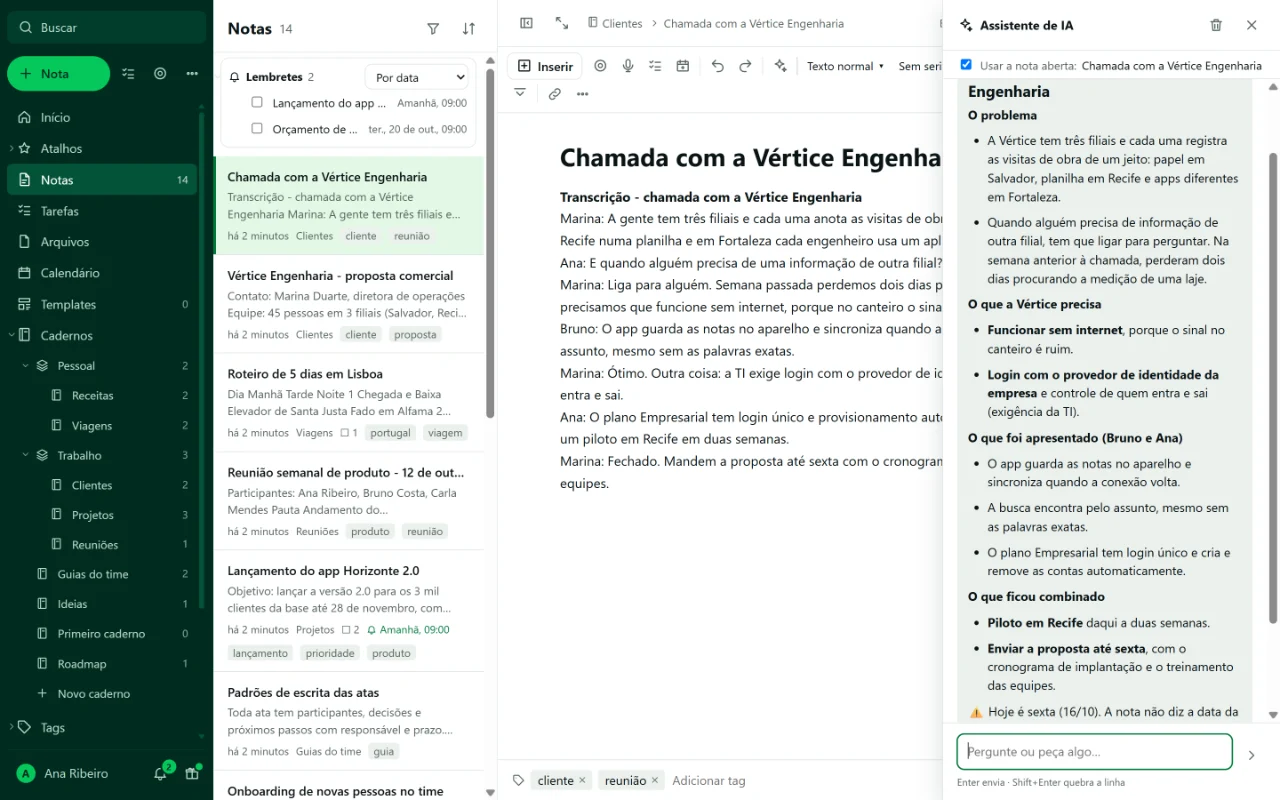Insert a checklist from the editor toolbar

(x=655, y=66)
